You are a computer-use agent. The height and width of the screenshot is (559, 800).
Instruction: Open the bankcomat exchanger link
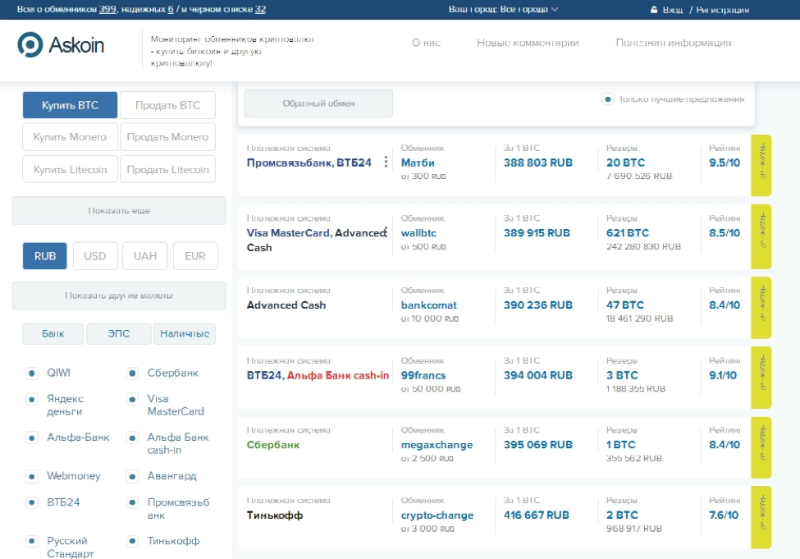tap(429, 305)
